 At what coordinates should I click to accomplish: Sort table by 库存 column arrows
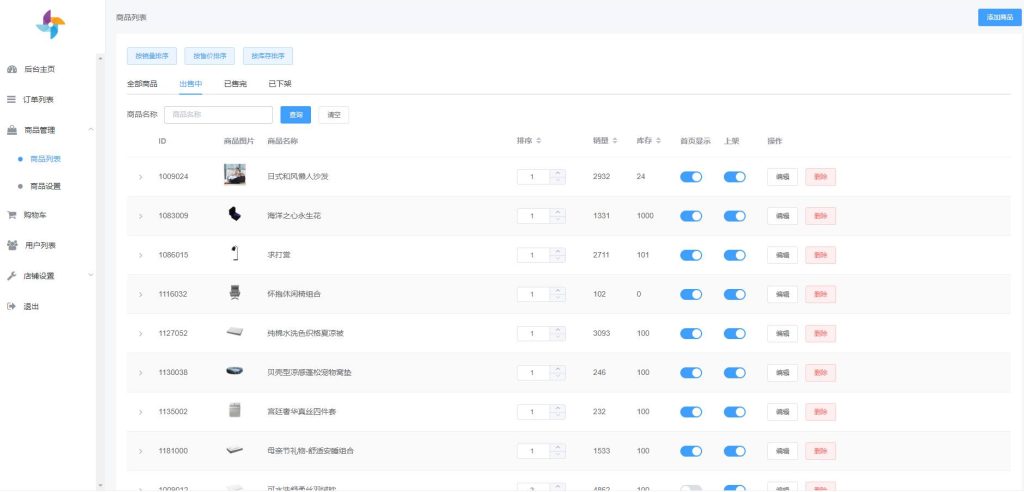click(658, 141)
